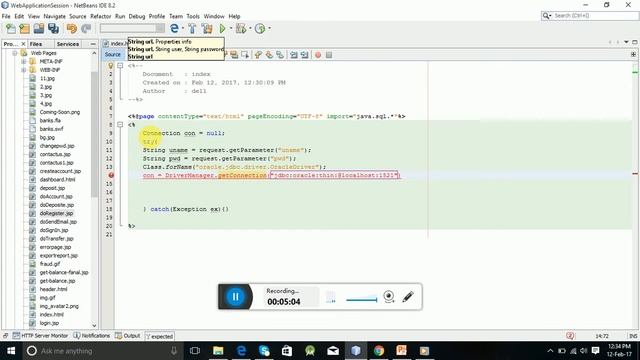The height and width of the screenshot is (360, 640).
Task: Click the grayed-out Redo icon
Action: 86,29
